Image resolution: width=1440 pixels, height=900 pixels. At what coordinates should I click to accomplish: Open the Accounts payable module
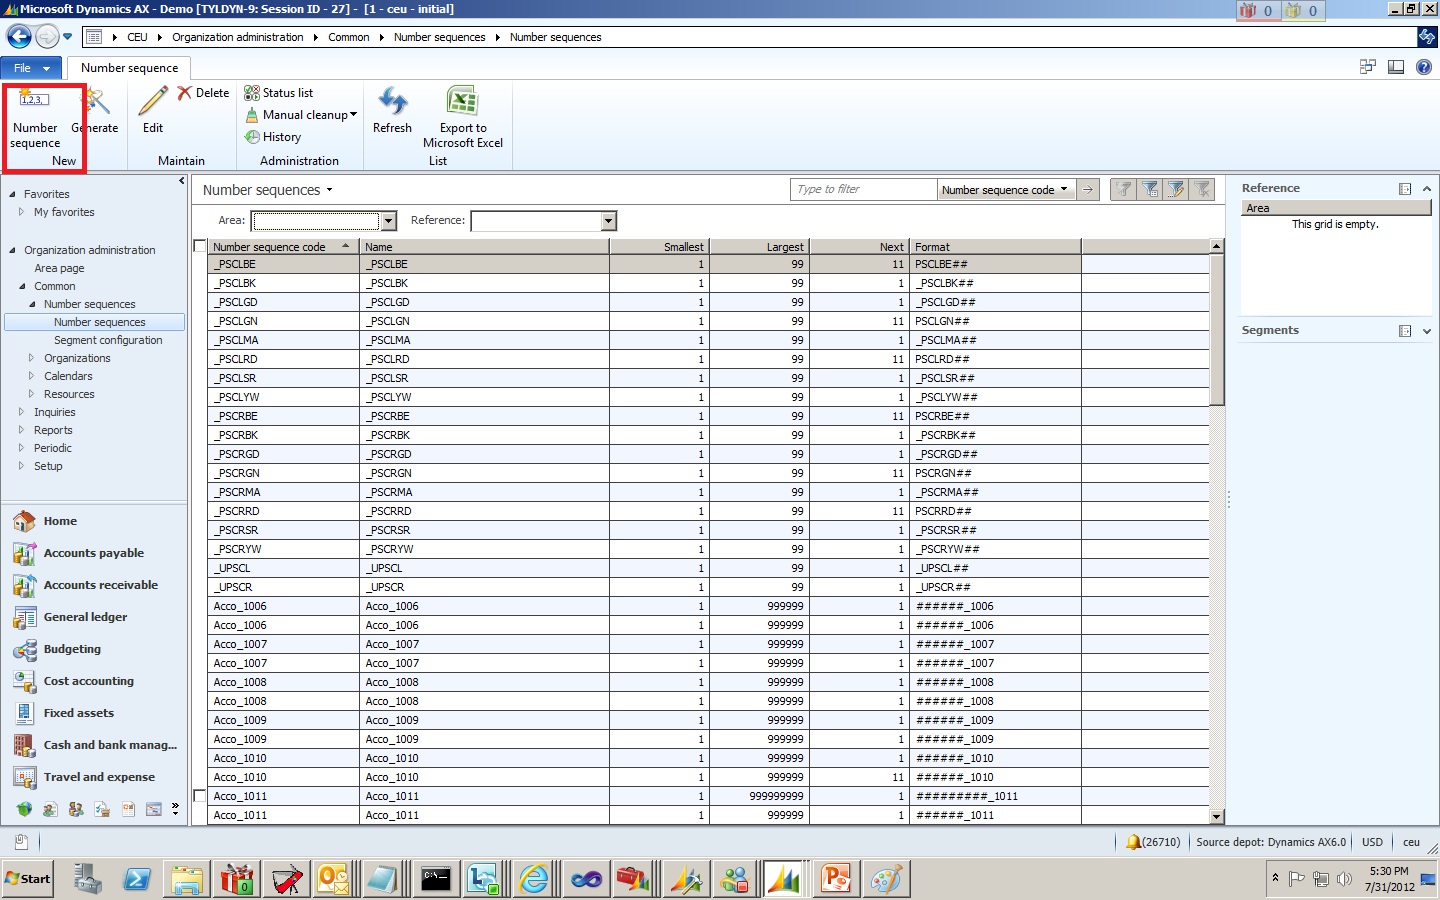[93, 552]
